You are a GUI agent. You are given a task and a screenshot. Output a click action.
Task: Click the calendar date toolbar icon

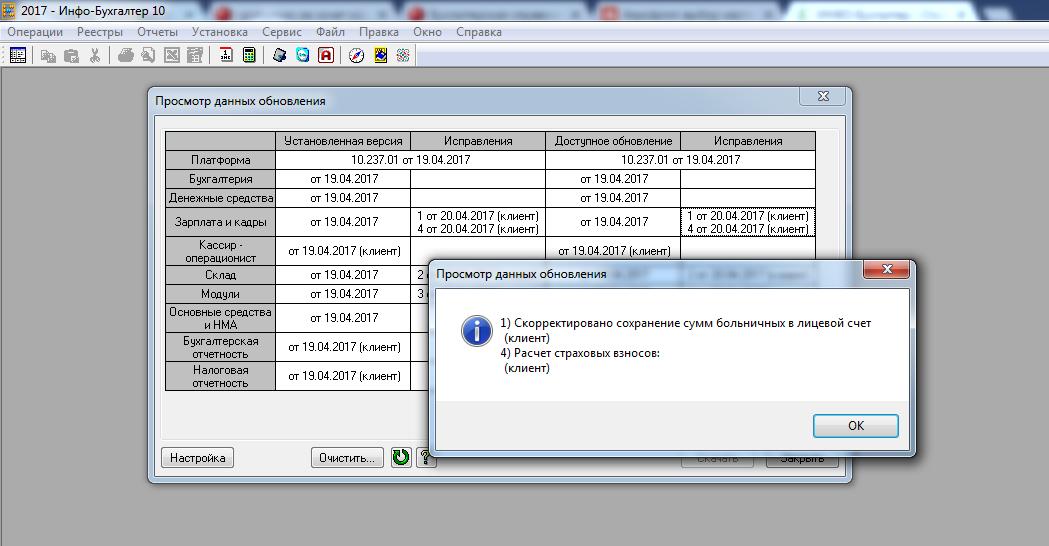[226, 56]
